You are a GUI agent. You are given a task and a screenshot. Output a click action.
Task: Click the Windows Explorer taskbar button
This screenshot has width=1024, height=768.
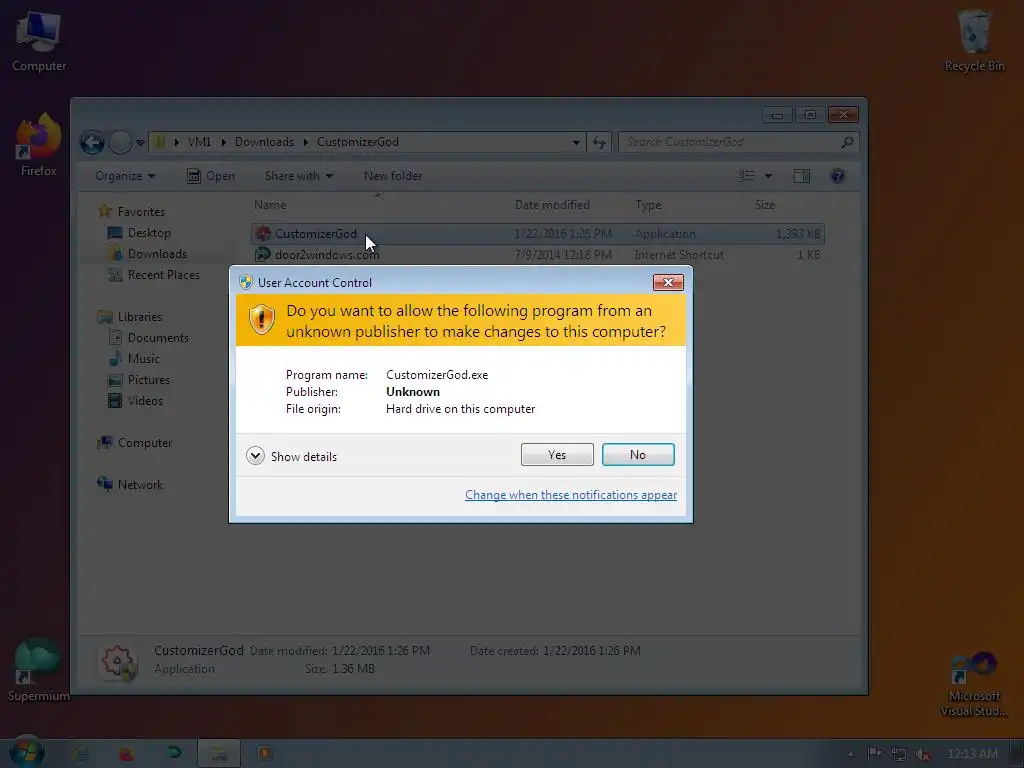(x=219, y=754)
